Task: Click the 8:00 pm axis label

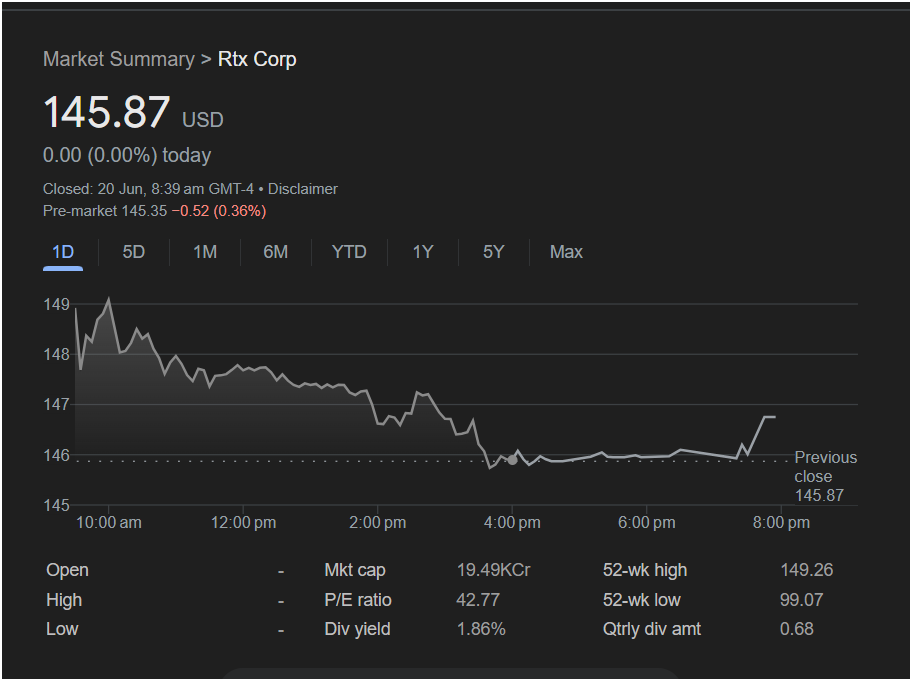Action: coord(781,522)
